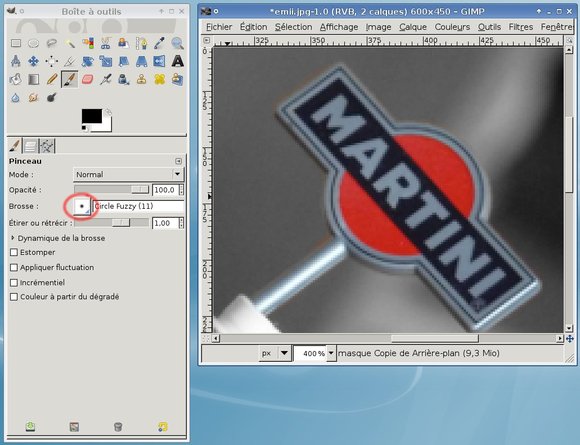Screen dimensions: 580x445
Task: Select the Dodge/Burn tool
Action: 52,98
